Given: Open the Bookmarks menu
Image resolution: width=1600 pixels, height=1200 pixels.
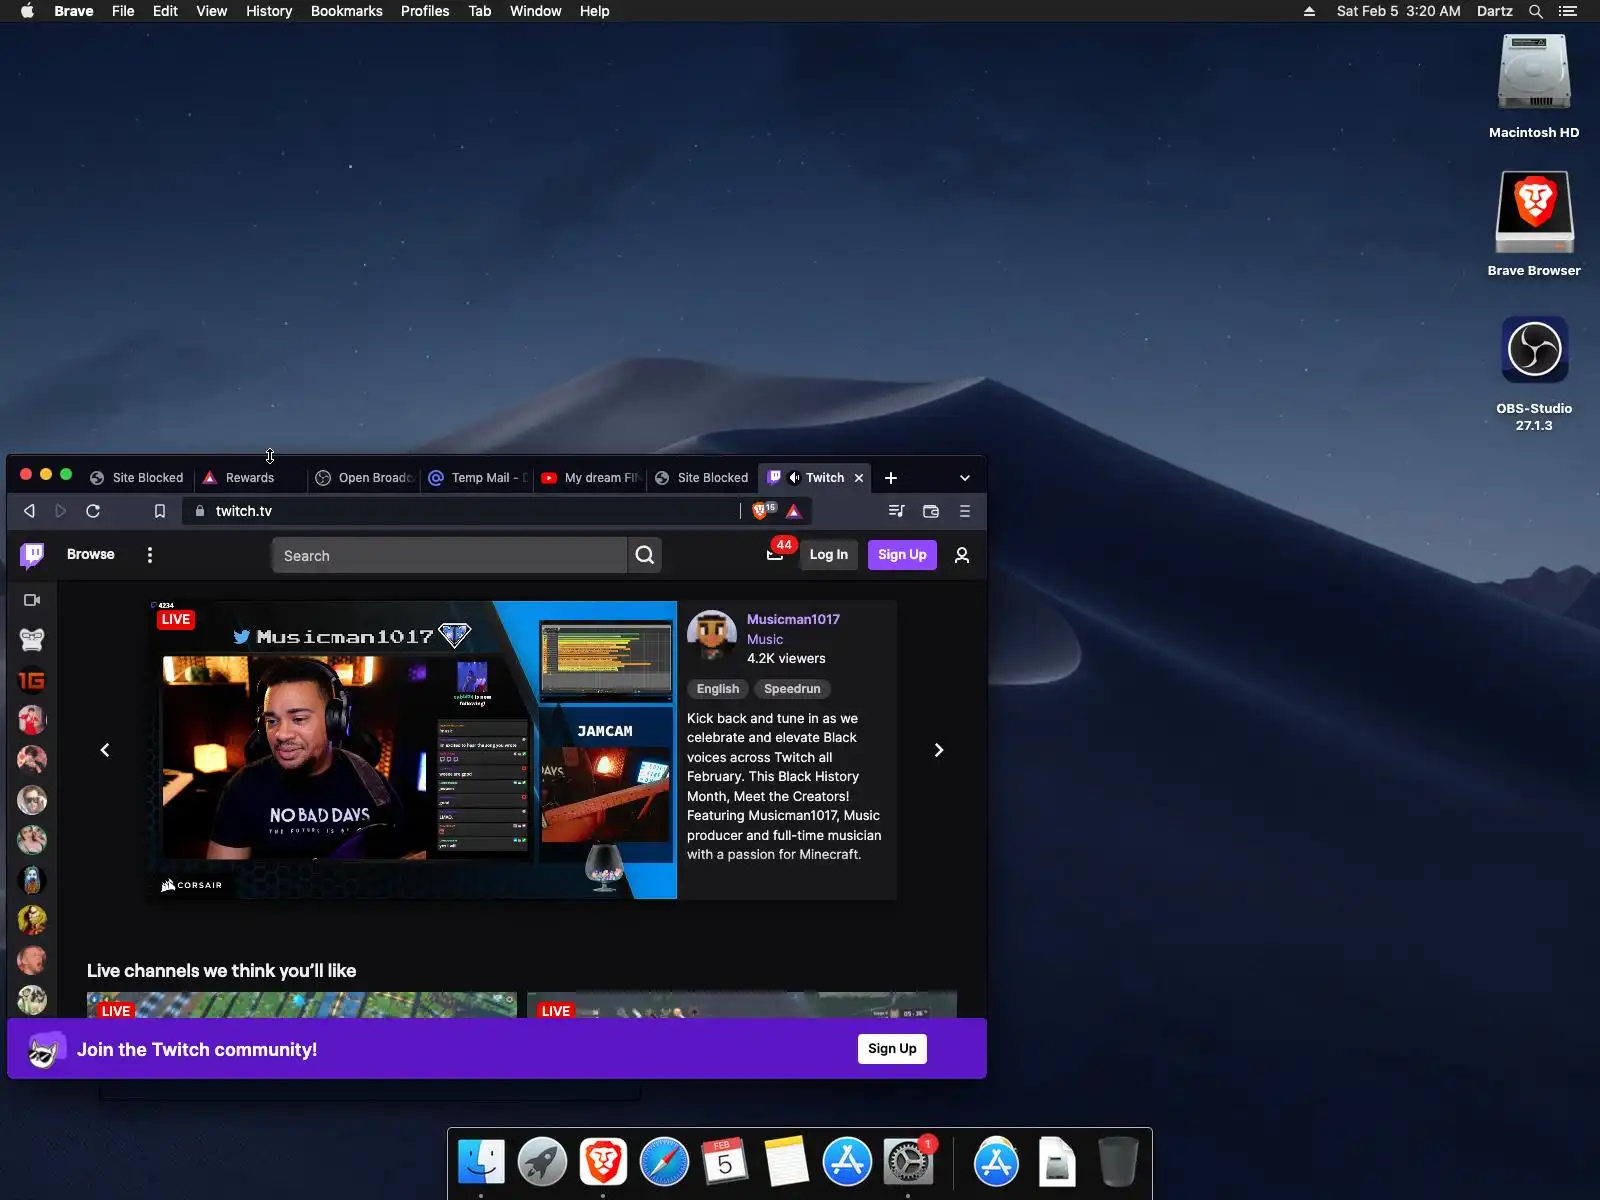Looking at the screenshot, I should click(347, 11).
